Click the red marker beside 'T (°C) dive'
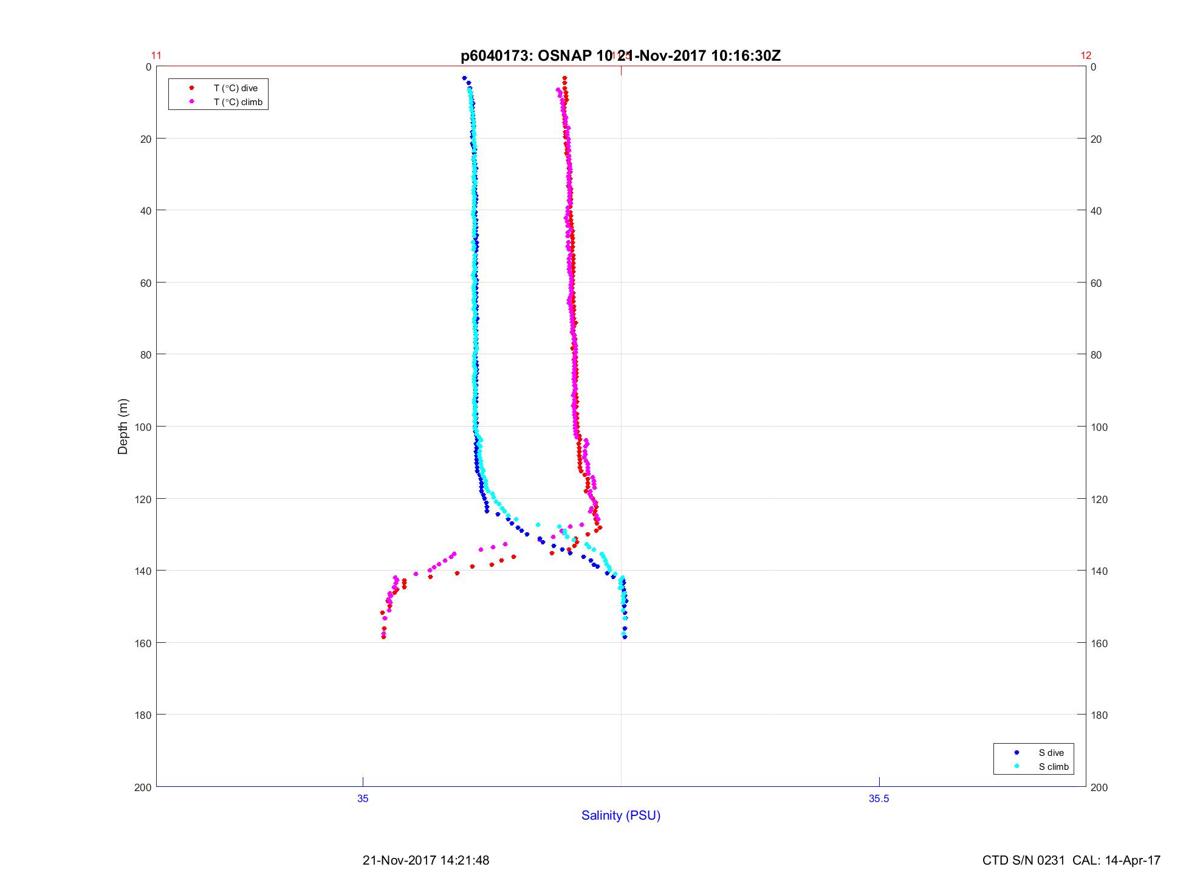 (x=191, y=88)
